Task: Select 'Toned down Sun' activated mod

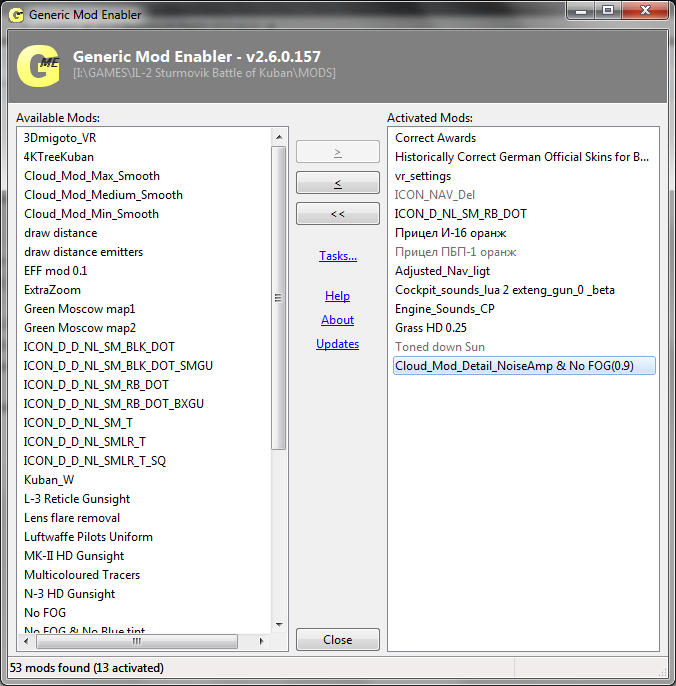Action: (x=440, y=347)
